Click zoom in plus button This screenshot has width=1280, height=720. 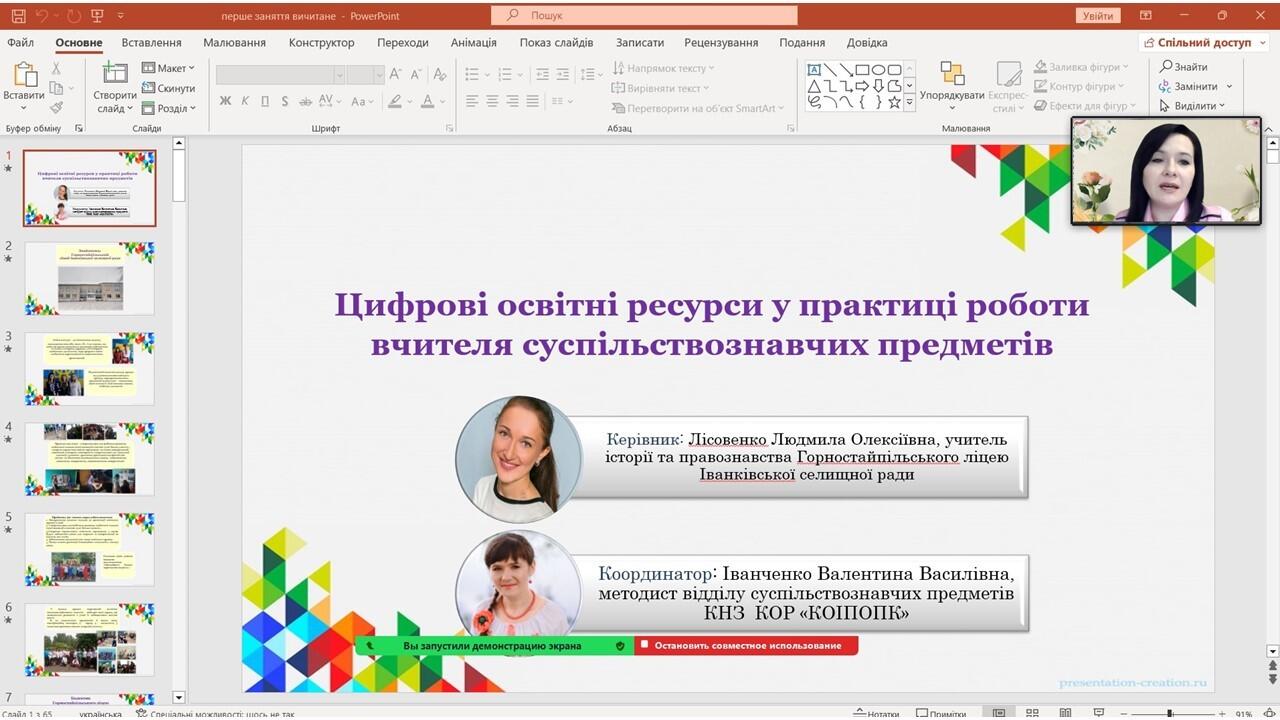(1222, 714)
